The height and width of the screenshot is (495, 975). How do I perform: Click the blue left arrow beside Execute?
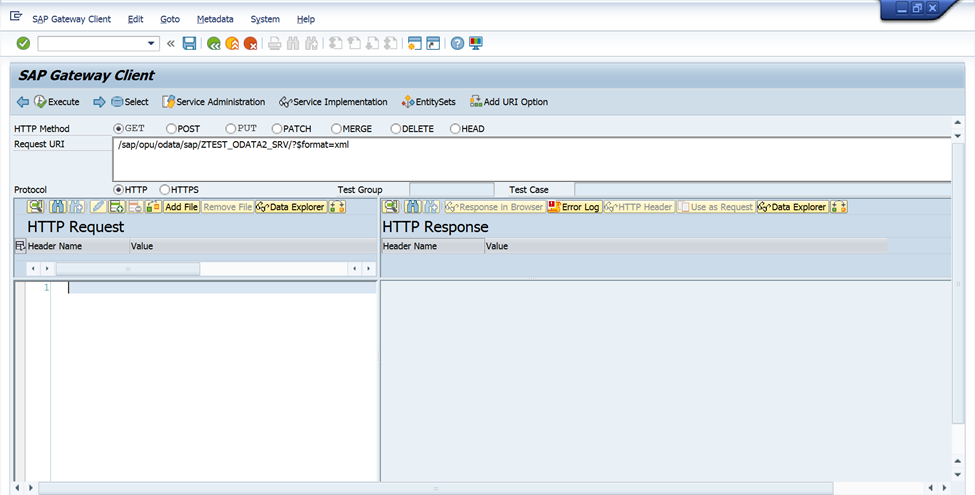click(23, 102)
